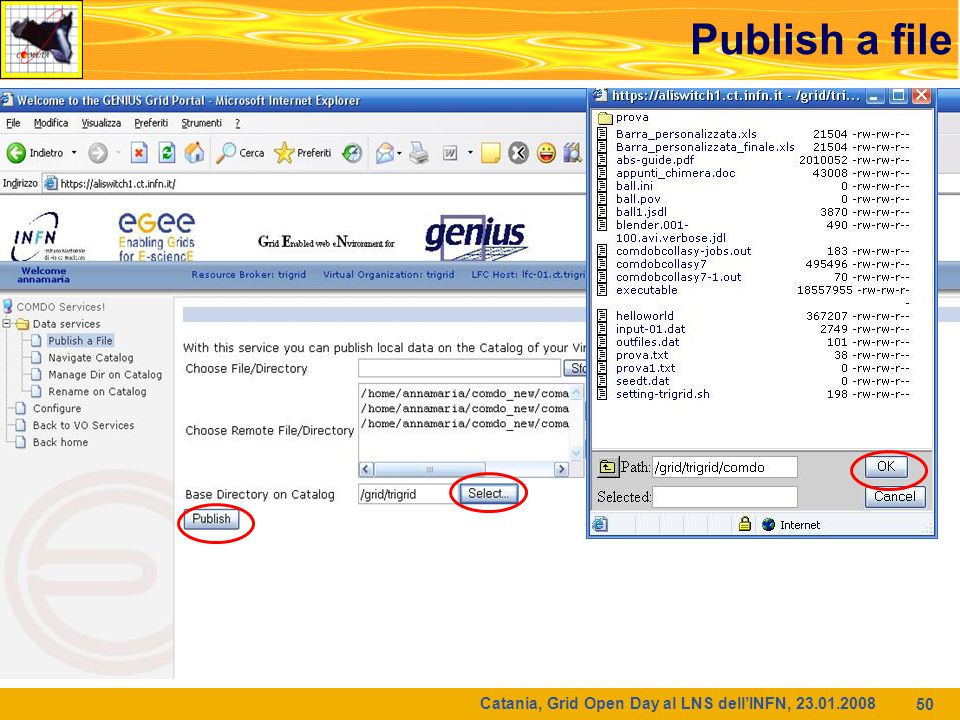960x720 pixels.
Task: Click vertical scrollbar down arrow in listbox
Action: coord(576,454)
